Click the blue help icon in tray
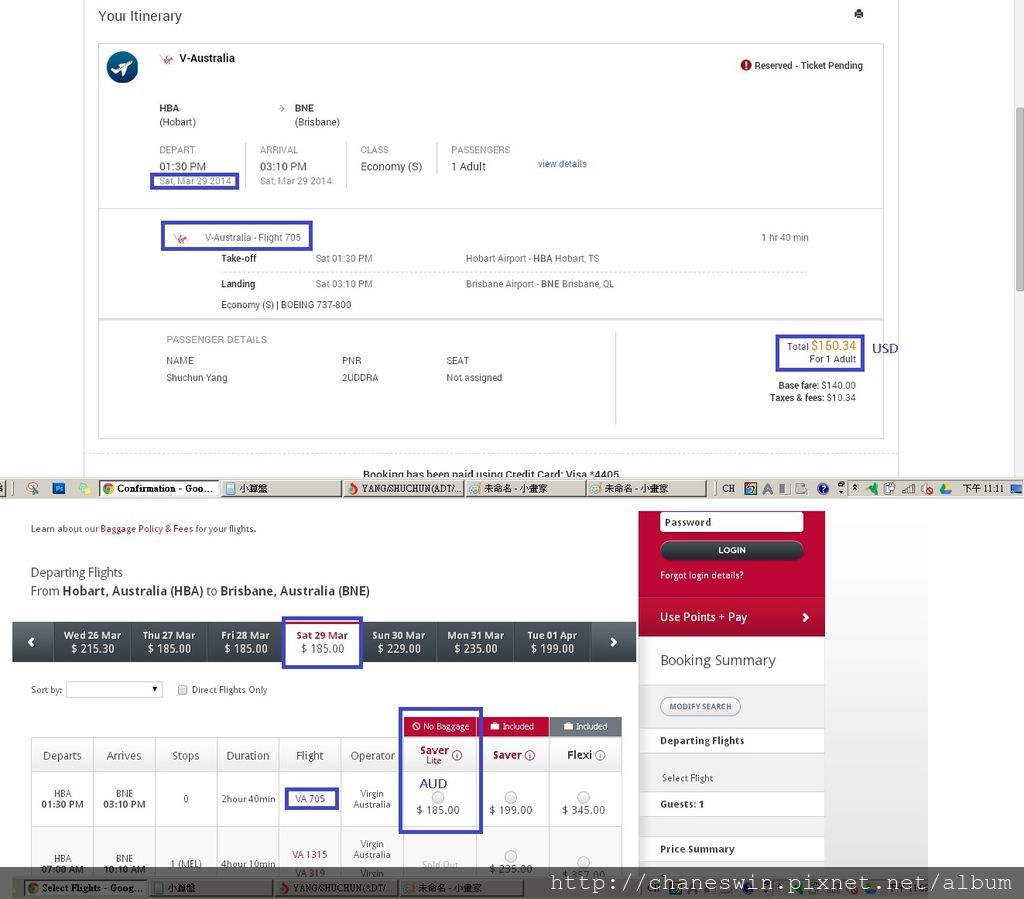Image resolution: width=1024 pixels, height=899 pixels. click(823, 488)
